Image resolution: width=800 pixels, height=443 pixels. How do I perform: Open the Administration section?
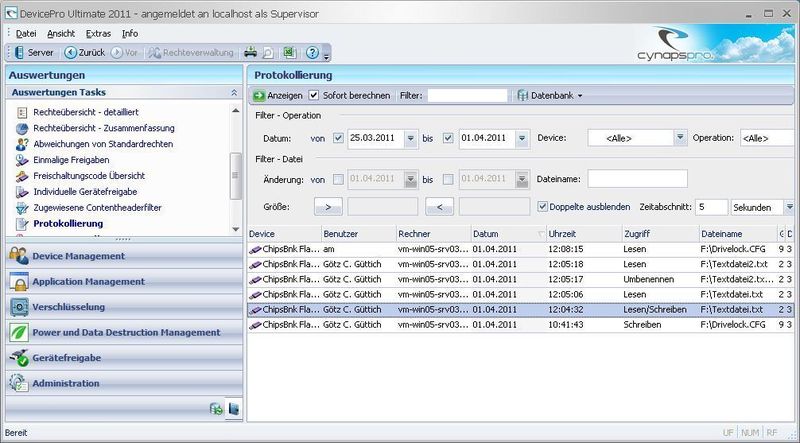124,383
